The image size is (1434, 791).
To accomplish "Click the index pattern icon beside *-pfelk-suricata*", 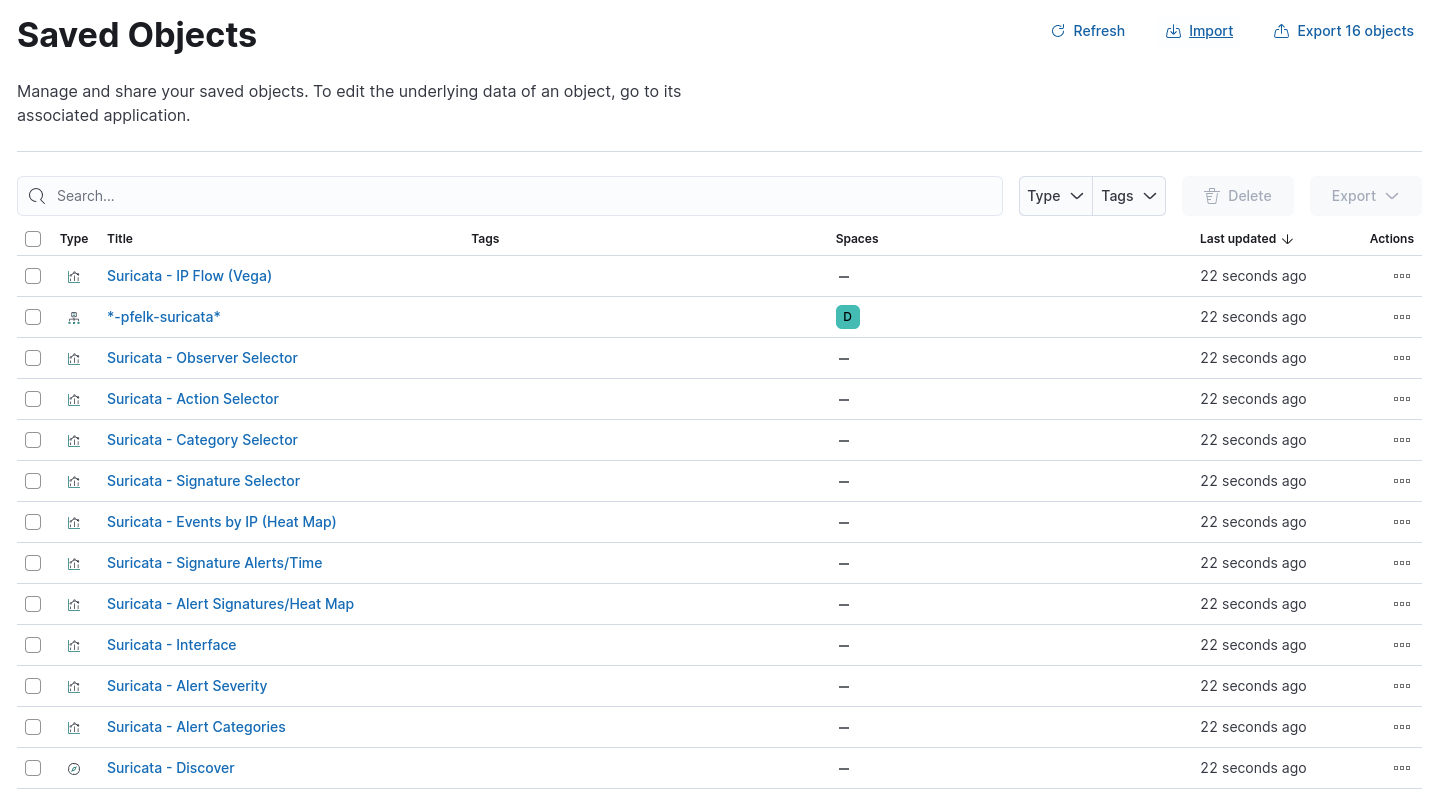I will (73, 318).
